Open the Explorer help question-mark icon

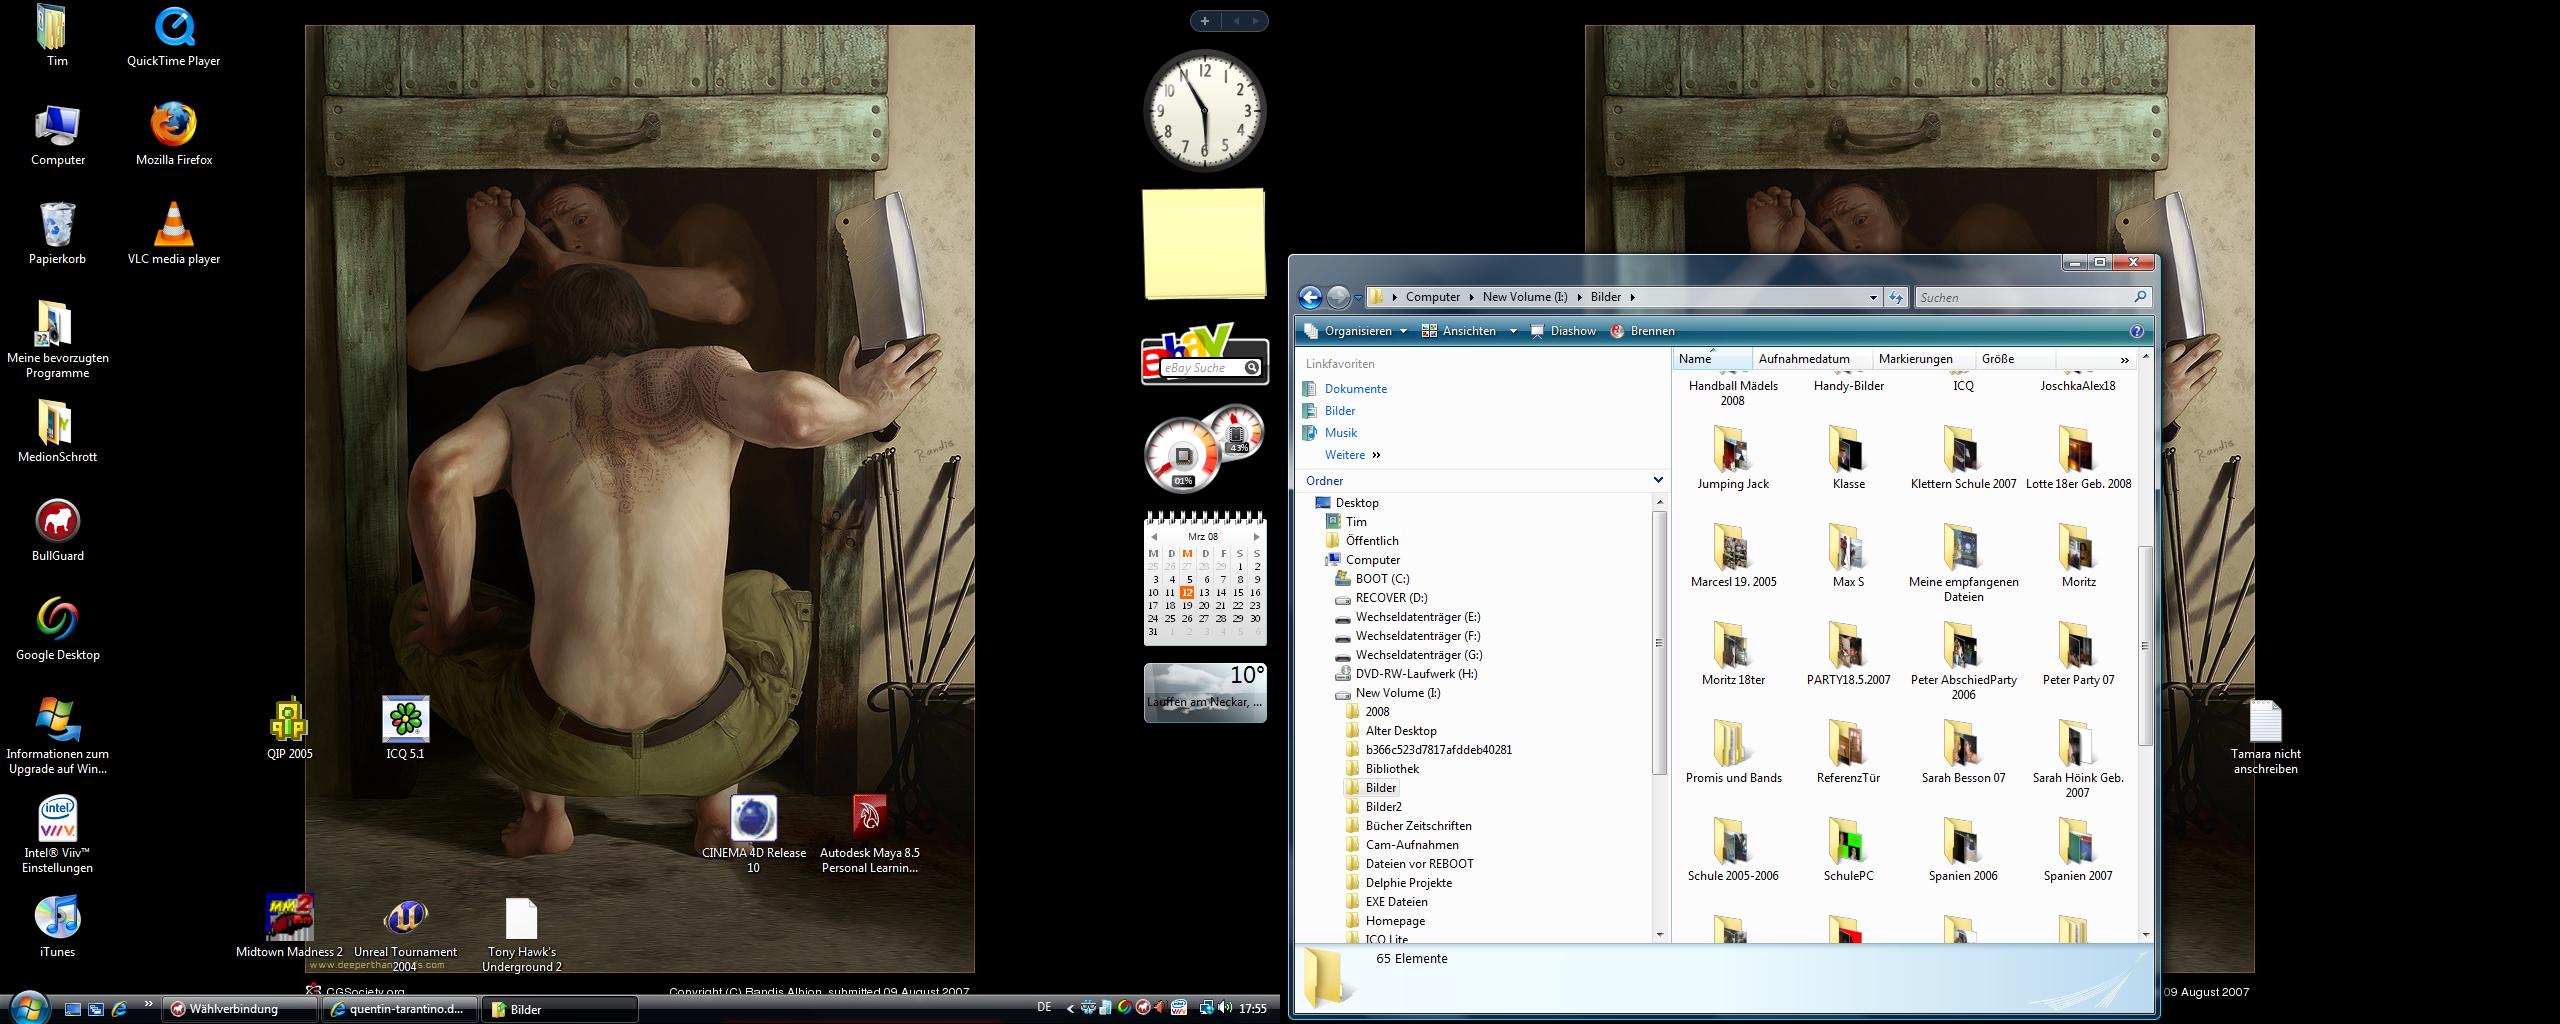(2137, 331)
